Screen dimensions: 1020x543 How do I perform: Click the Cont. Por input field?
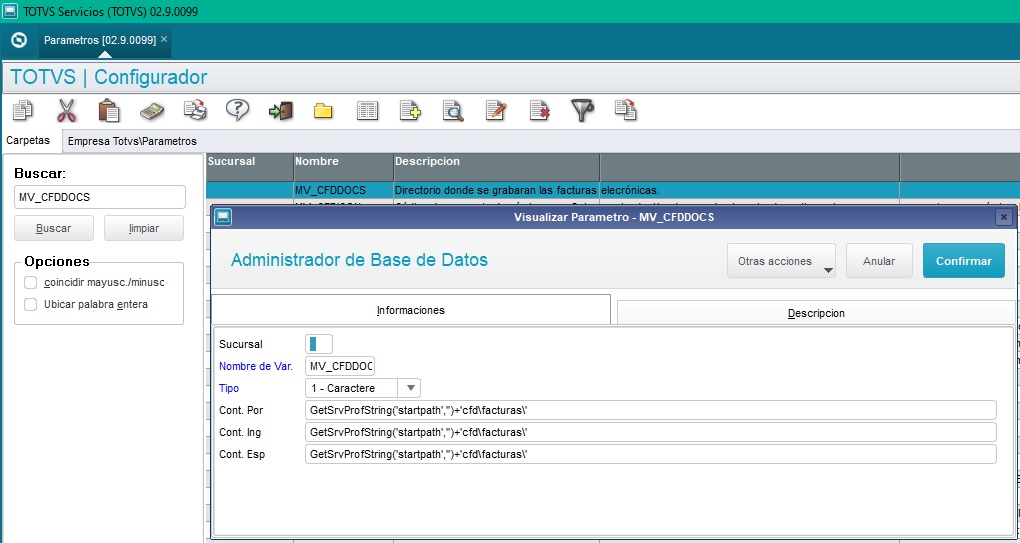(x=651, y=410)
